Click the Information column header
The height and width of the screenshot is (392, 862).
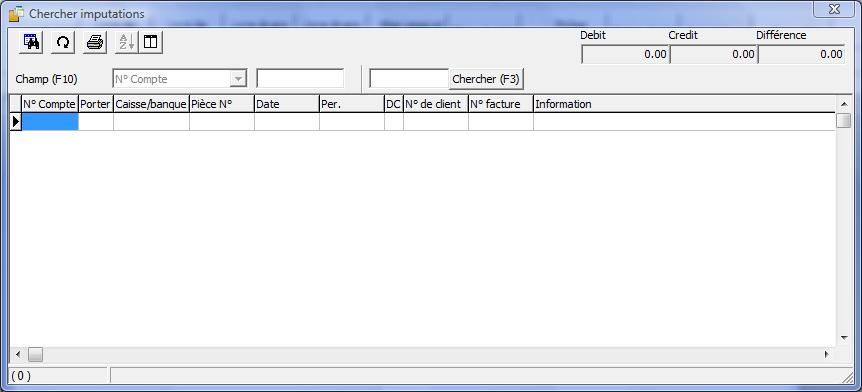pos(684,104)
